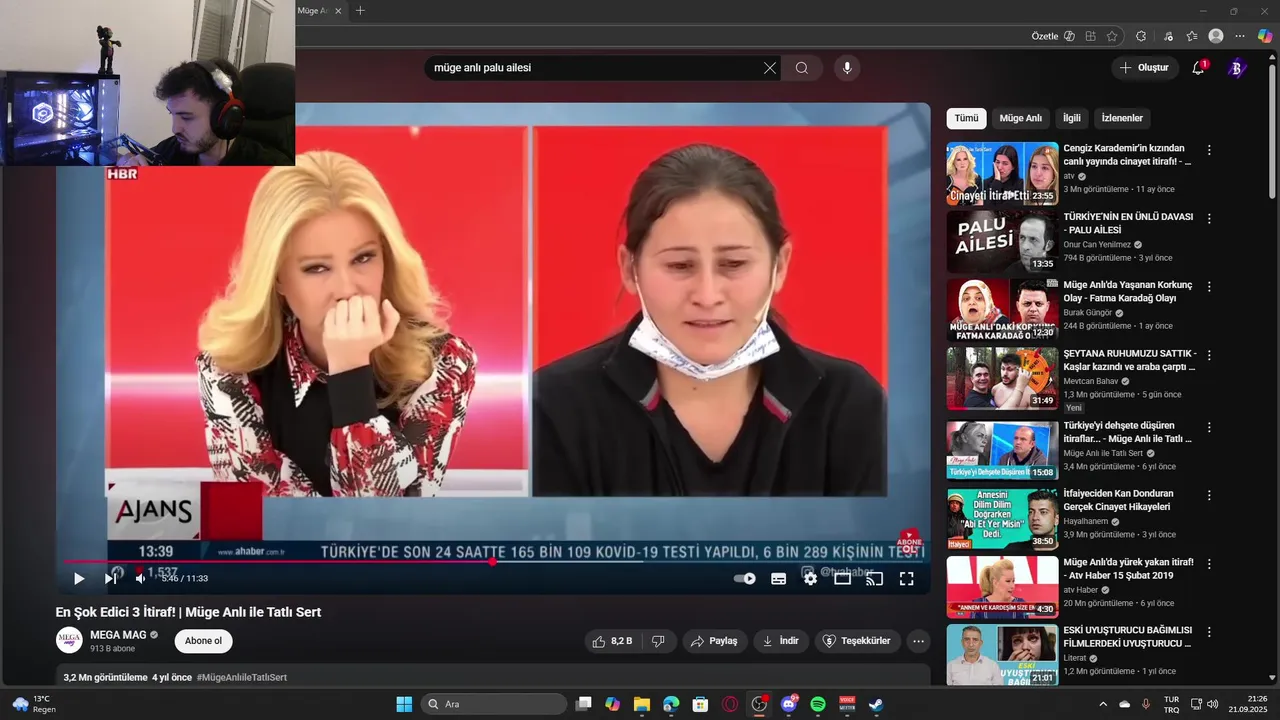This screenshot has height=720, width=1280.
Task: Open the Oluştur create button
Action: (x=1144, y=68)
